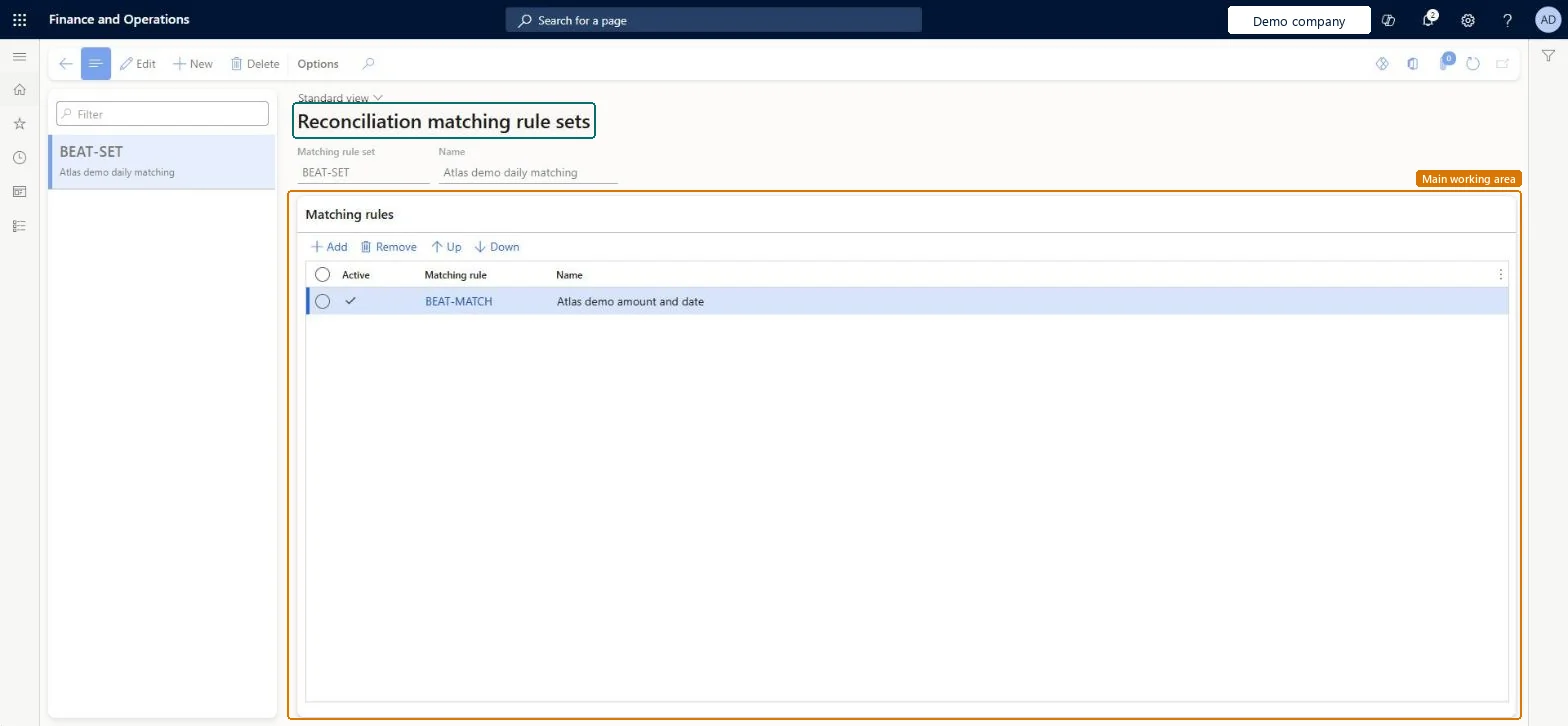Add a matching rule
Screen dimensions: 1568x726
click(x=329, y=247)
